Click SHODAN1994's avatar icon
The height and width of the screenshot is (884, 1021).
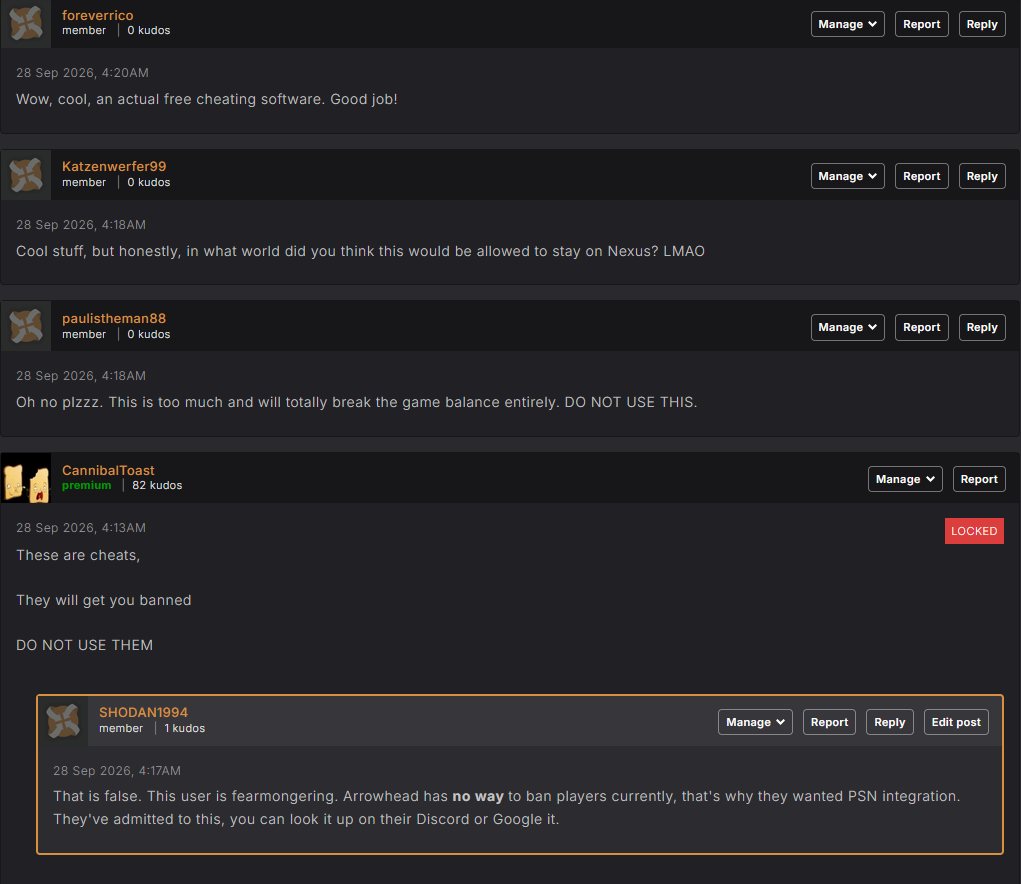pyautogui.click(x=63, y=721)
